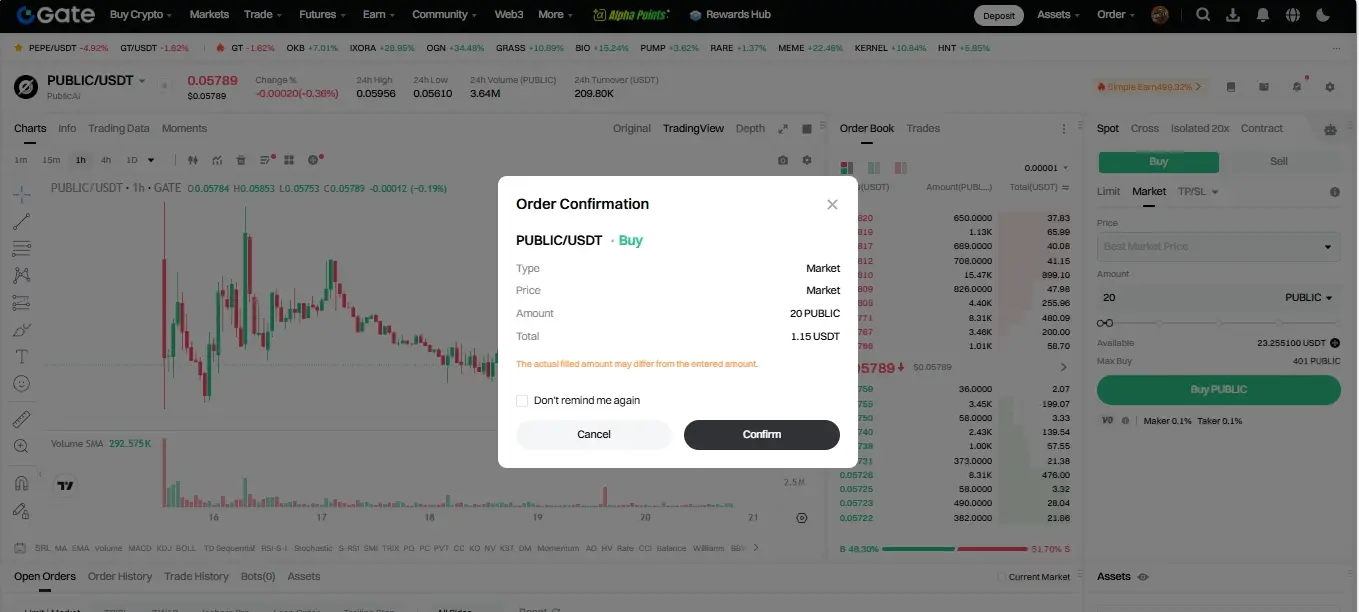This screenshot has height=612, width=1359.
Task: Close the Order Confirmation dialog
Action: pyautogui.click(x=832, y=204)
